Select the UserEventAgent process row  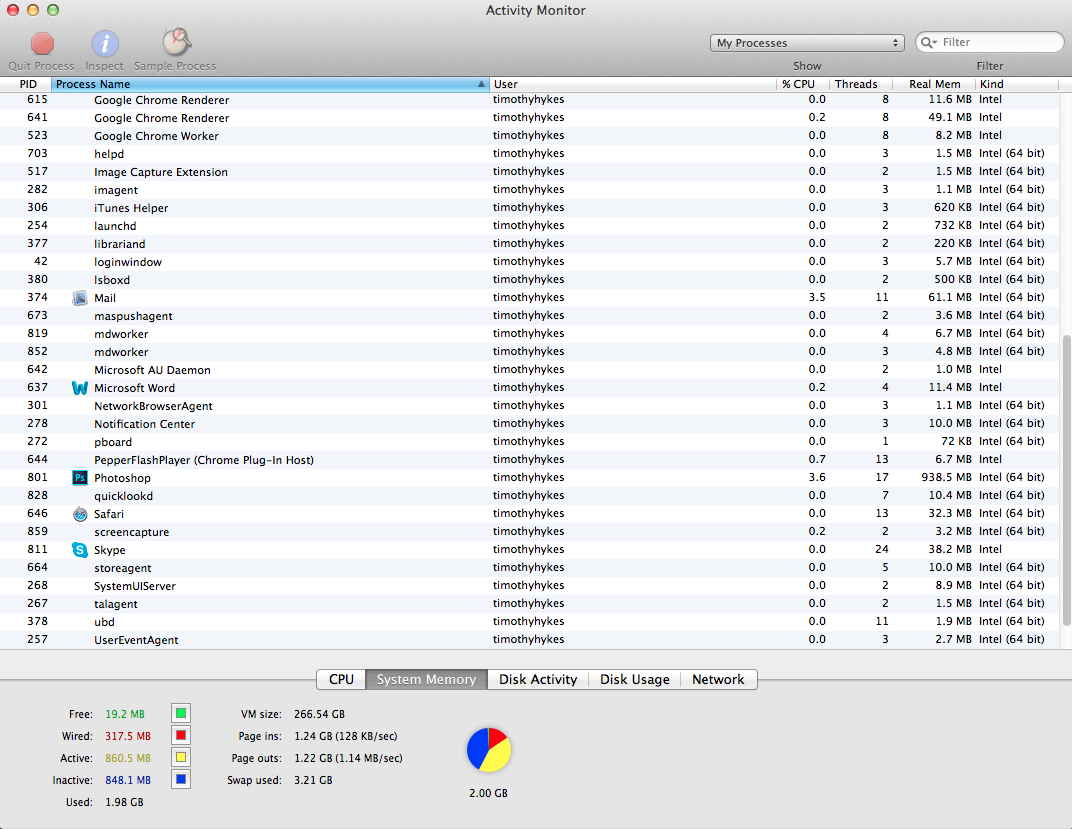(x=530, y=640)
